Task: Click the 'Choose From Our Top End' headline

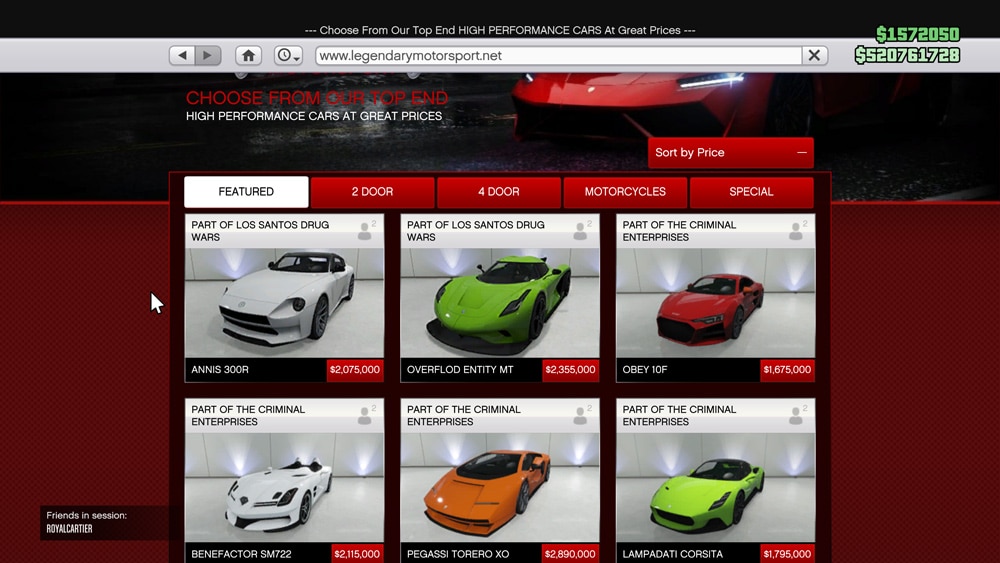Action: (317, 98)
